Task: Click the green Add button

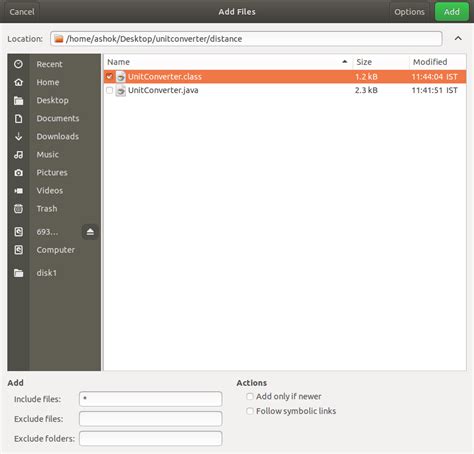Action: click(451, 12)
